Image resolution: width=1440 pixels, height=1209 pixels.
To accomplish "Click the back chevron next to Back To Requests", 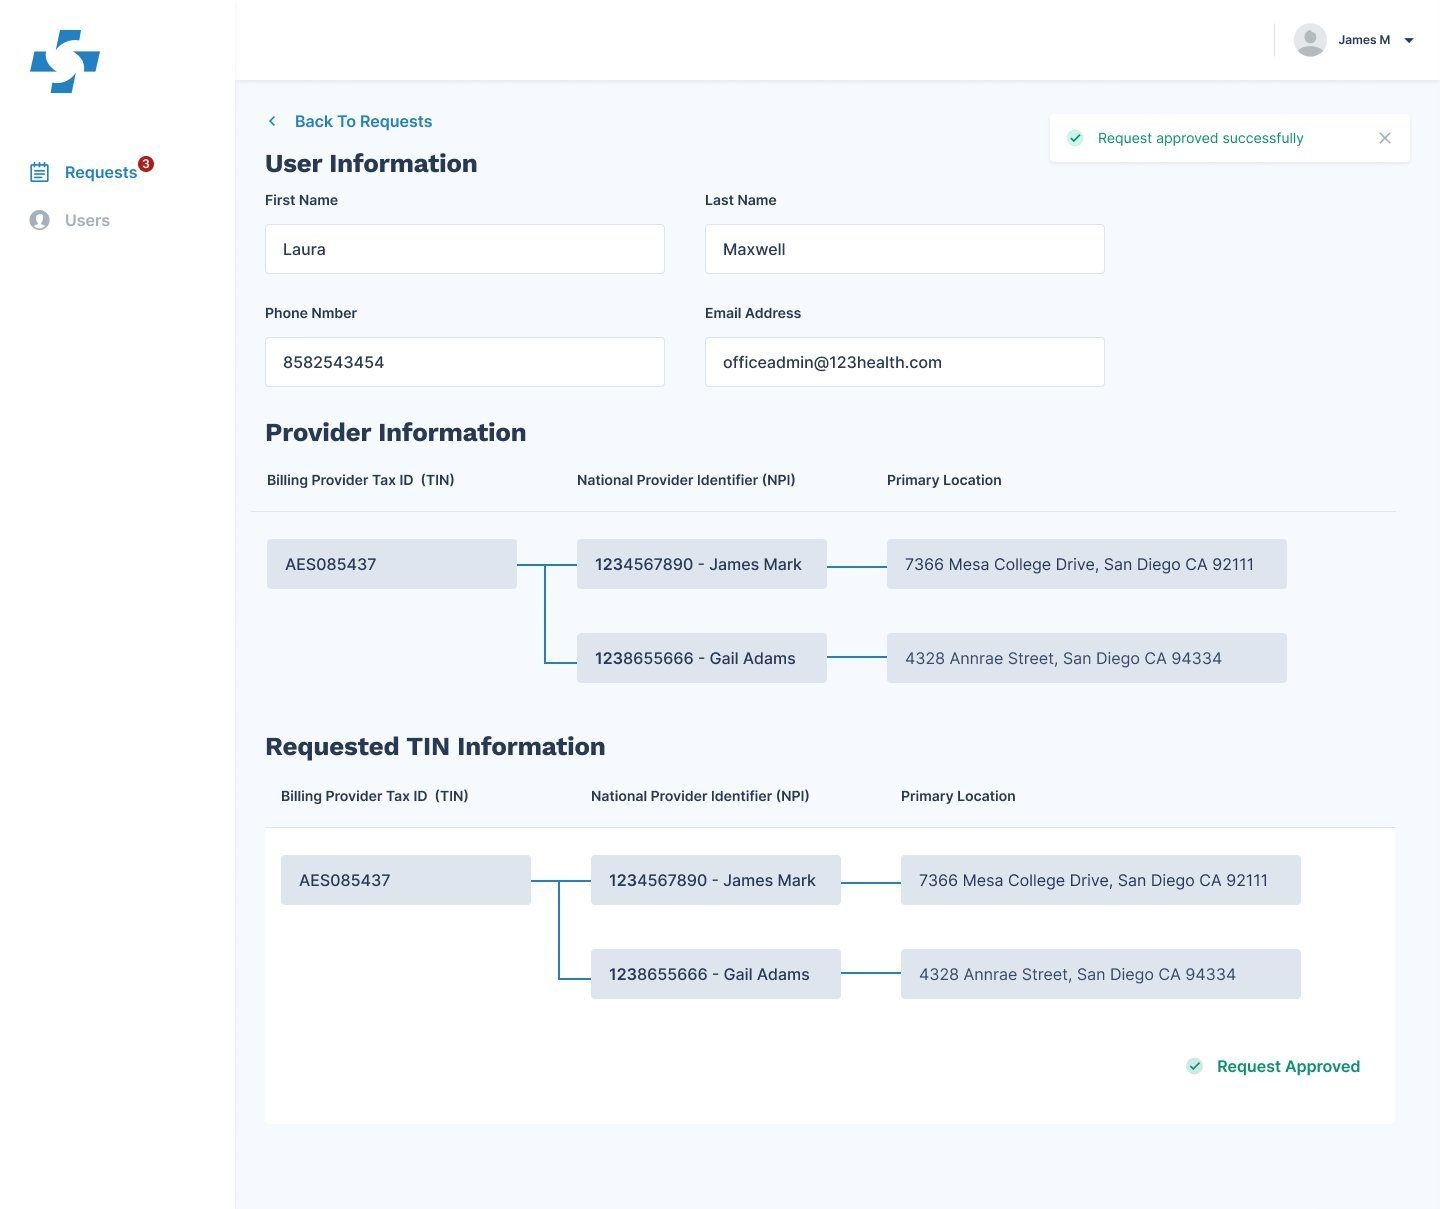I will pyautogui.click(x=272, y=121).
